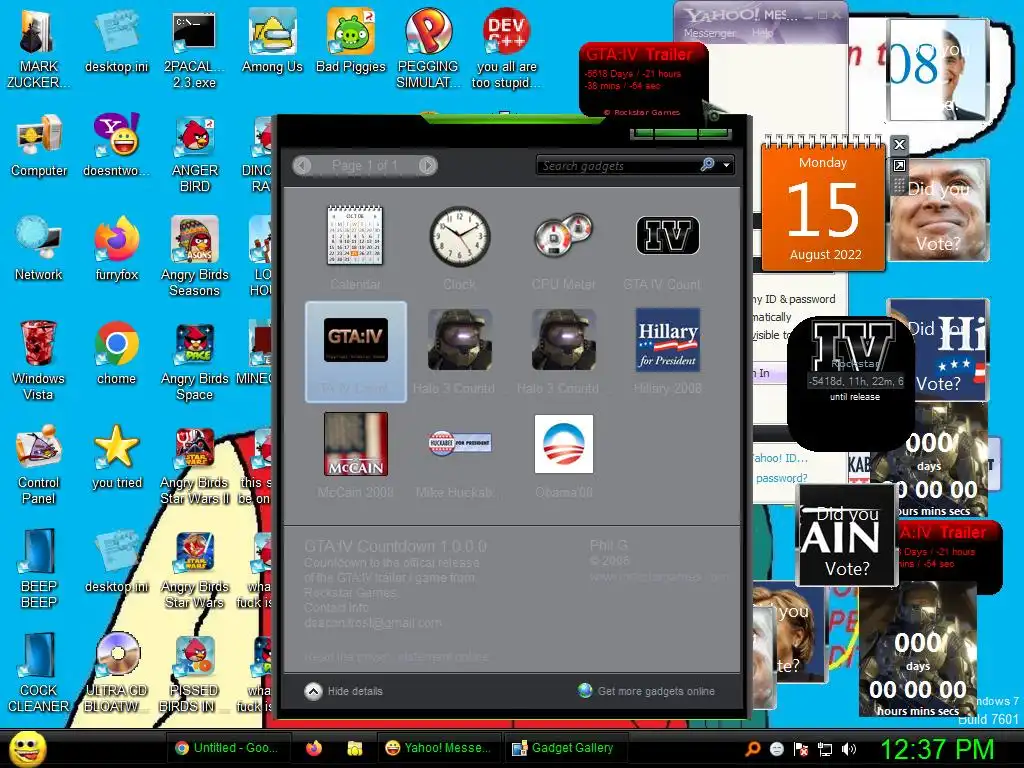Open the Bad Piggies desktop shortcut

click(x=351, y=40)
